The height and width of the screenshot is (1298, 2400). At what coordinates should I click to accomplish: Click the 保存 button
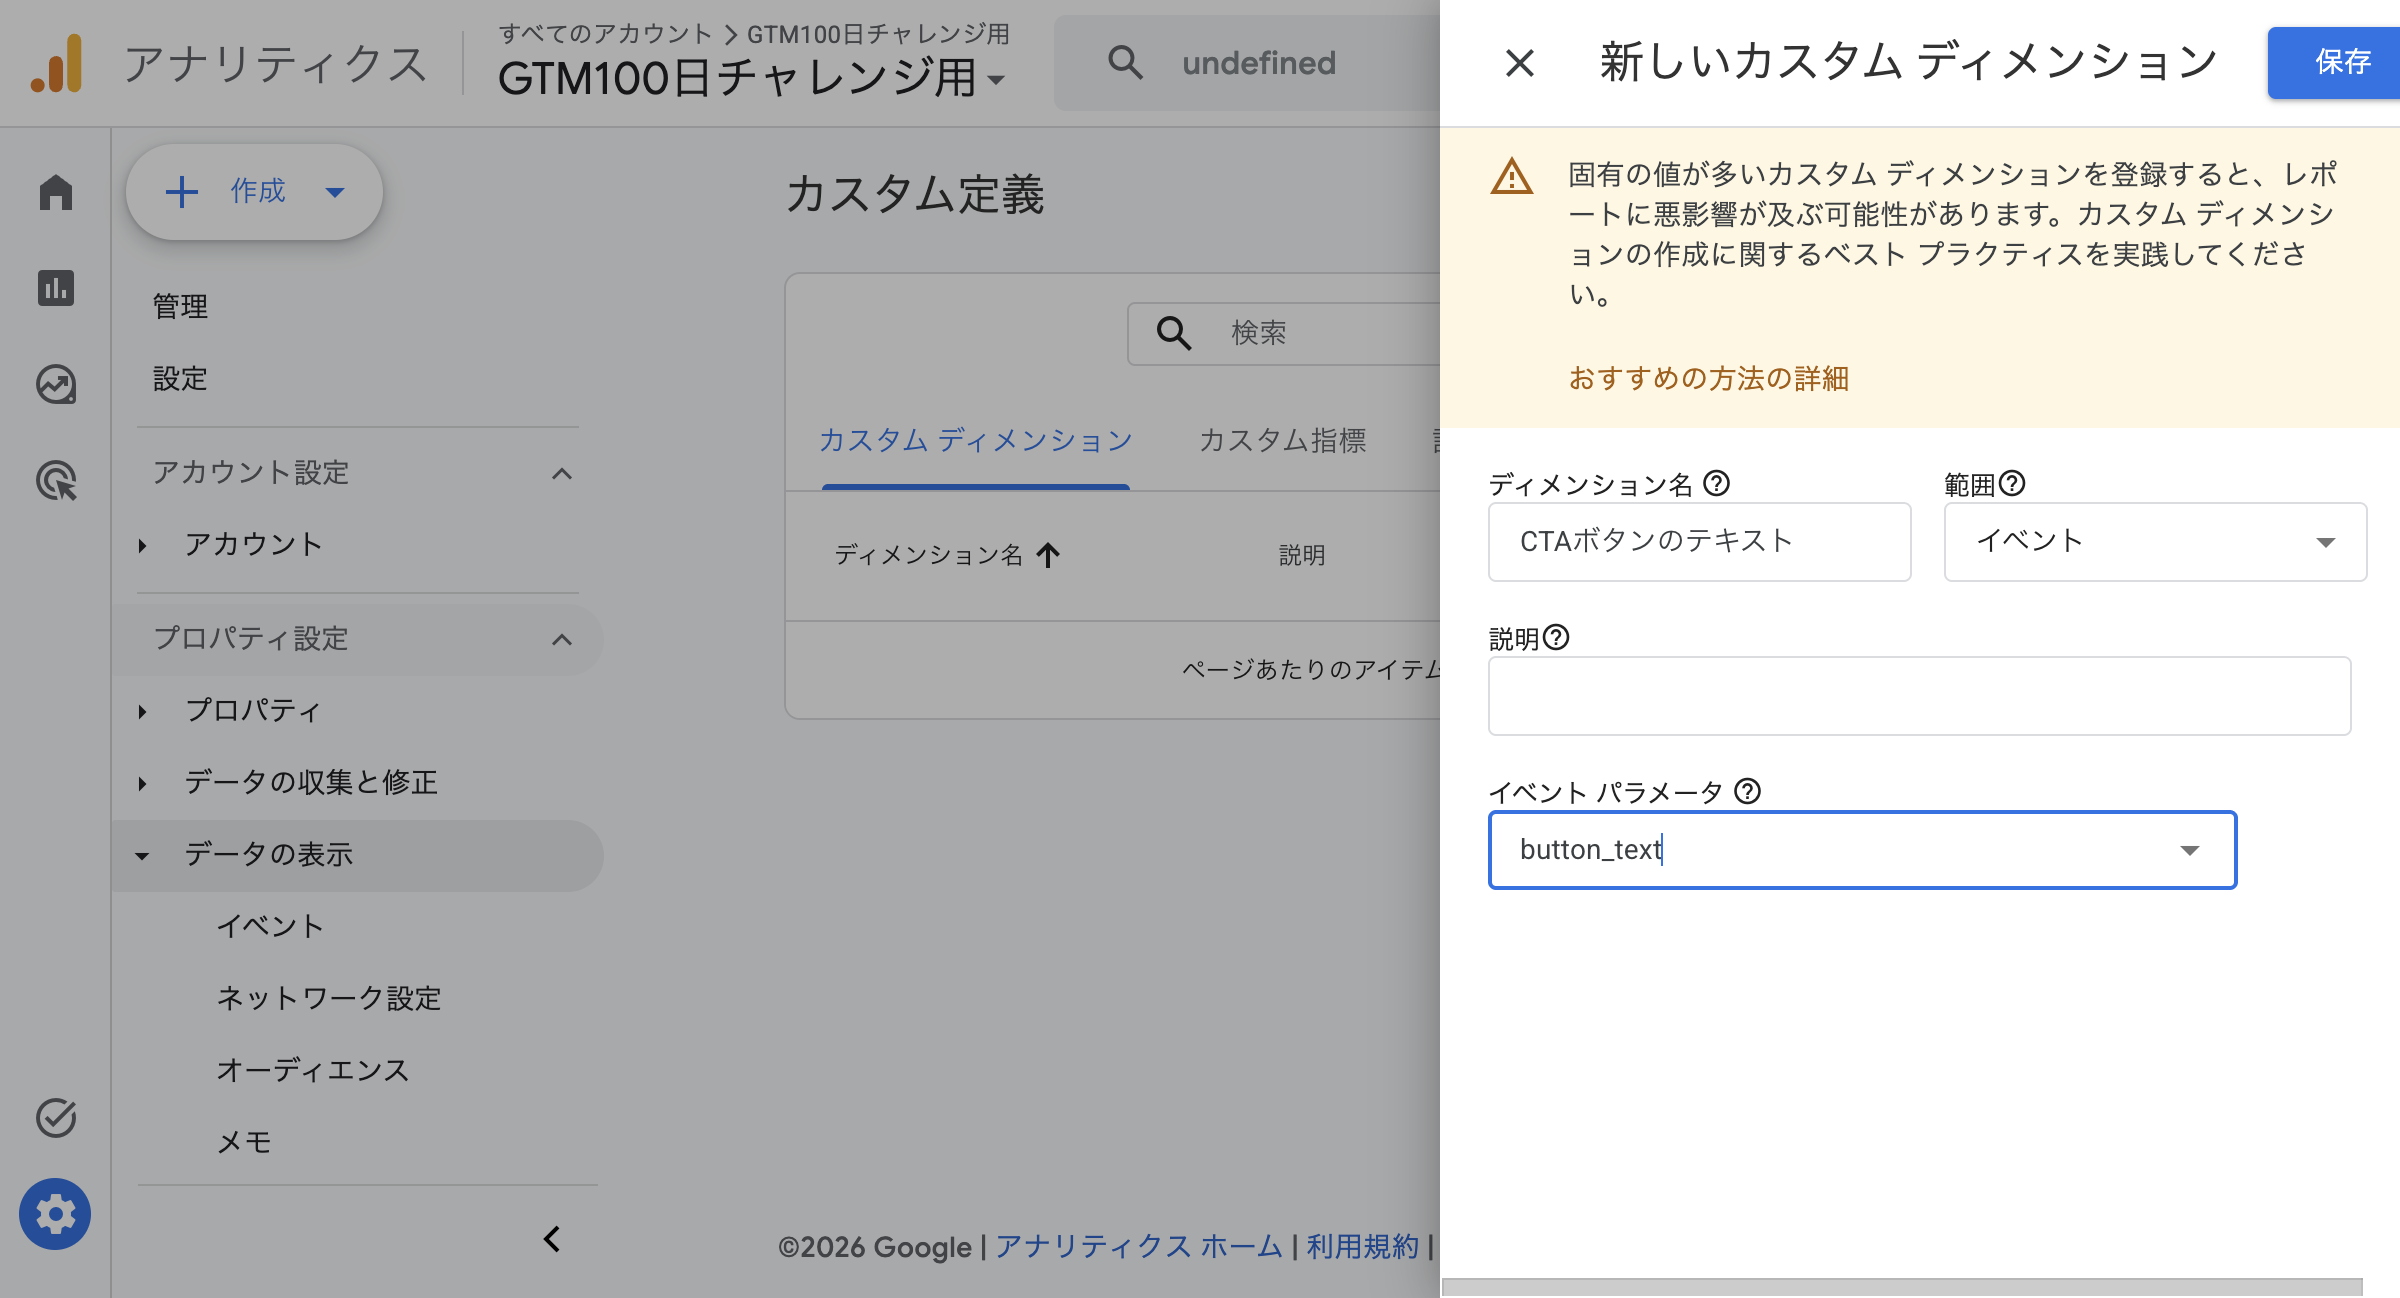pyautogui.click(x=2334, y=62)
